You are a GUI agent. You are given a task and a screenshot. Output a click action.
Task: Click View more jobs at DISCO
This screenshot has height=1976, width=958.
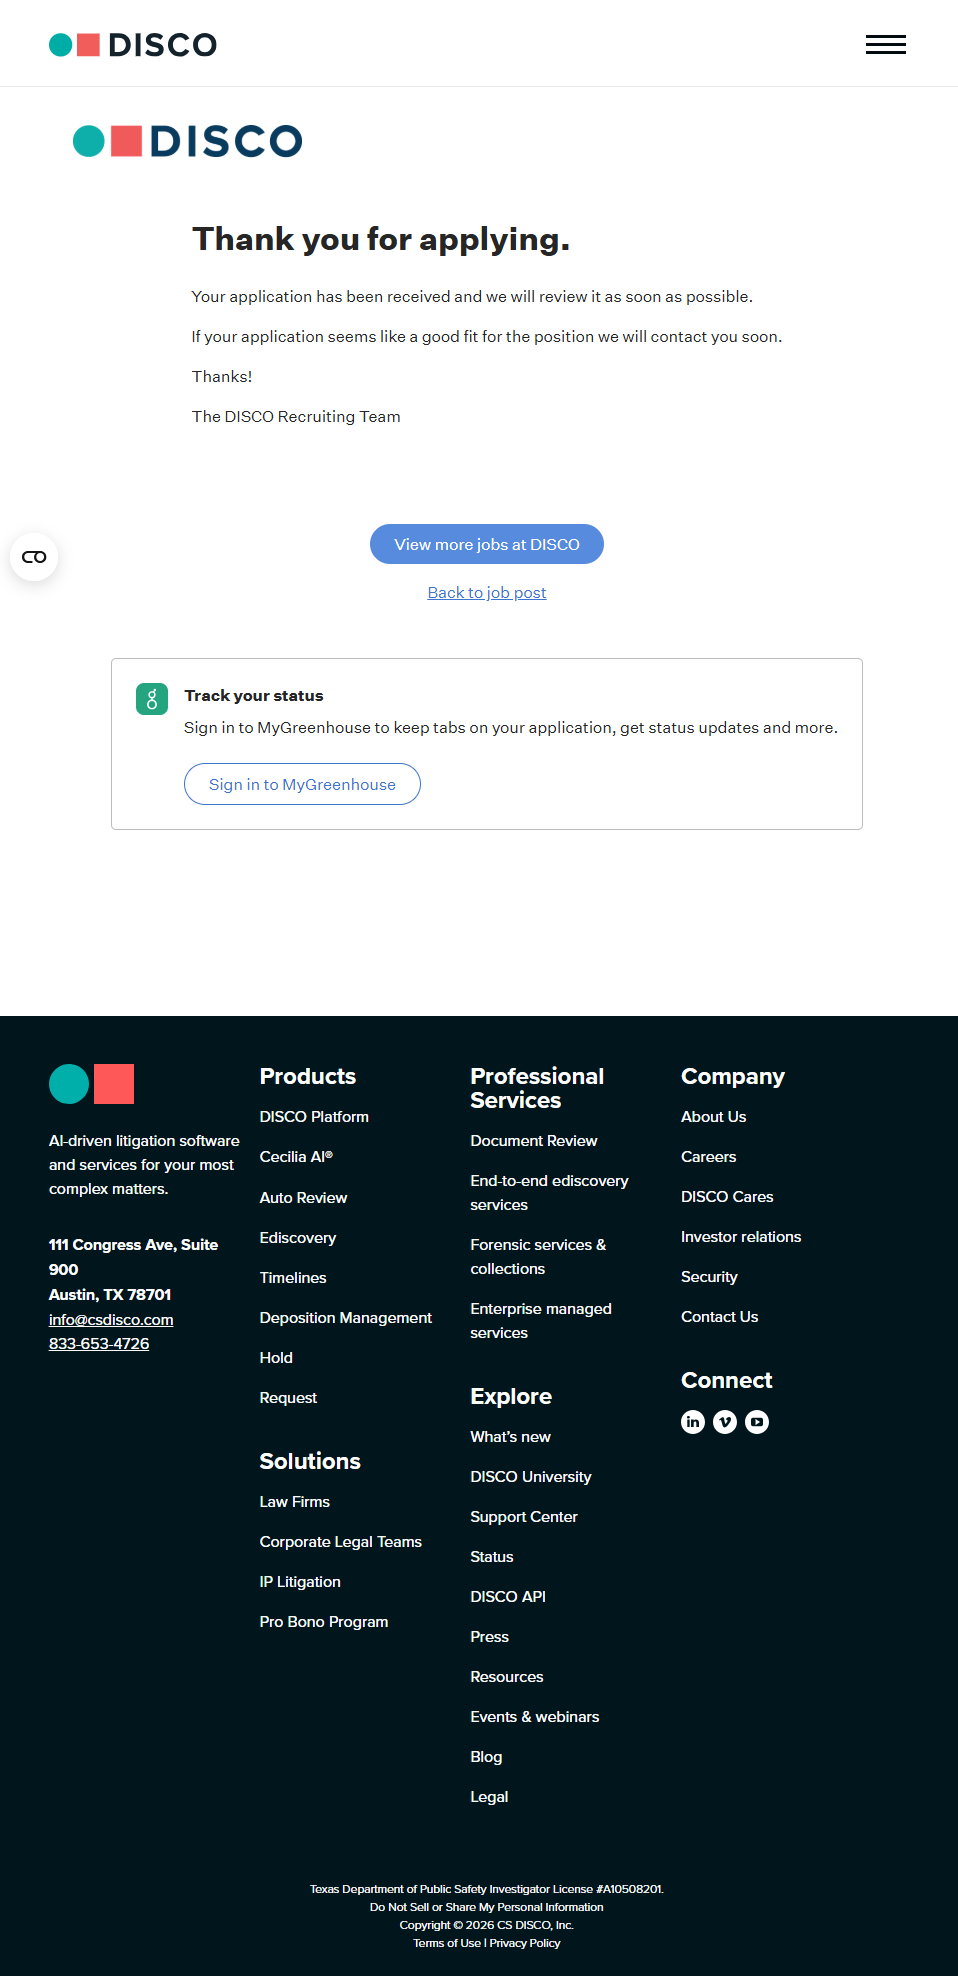[487, 544]
